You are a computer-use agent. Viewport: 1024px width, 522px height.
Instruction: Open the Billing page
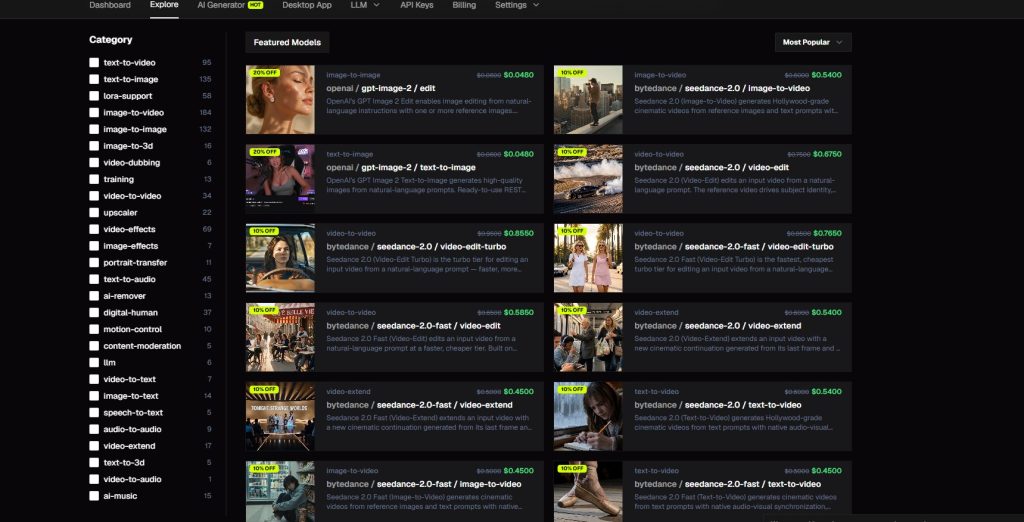[464, 5]
